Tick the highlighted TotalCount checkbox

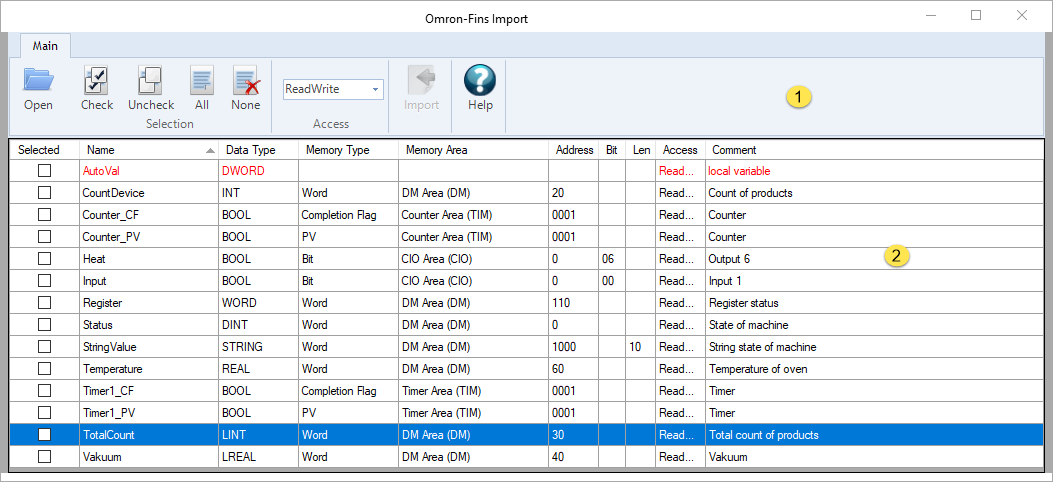[x=44, y=434]
